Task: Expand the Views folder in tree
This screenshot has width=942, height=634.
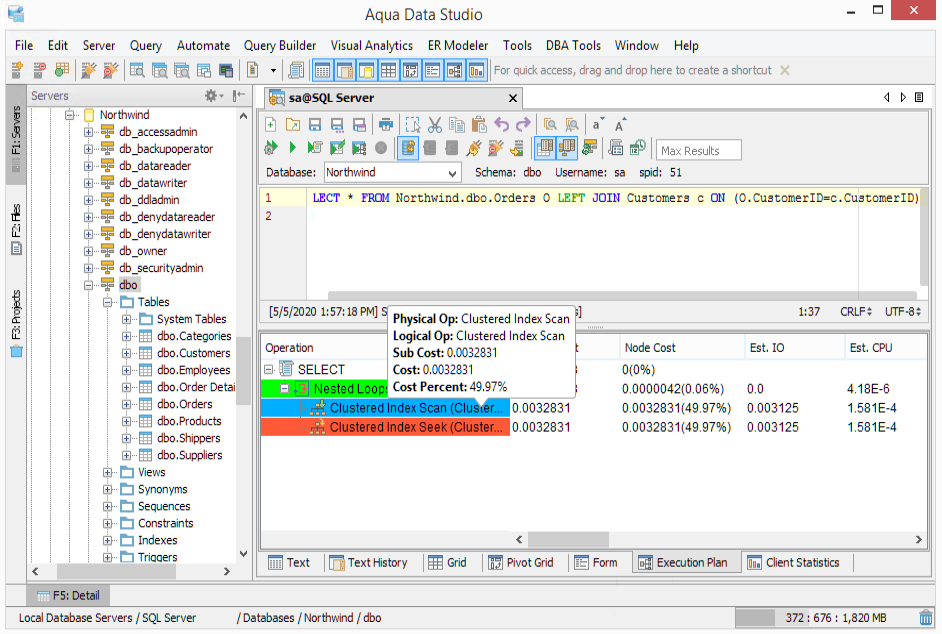Action: 109,472
